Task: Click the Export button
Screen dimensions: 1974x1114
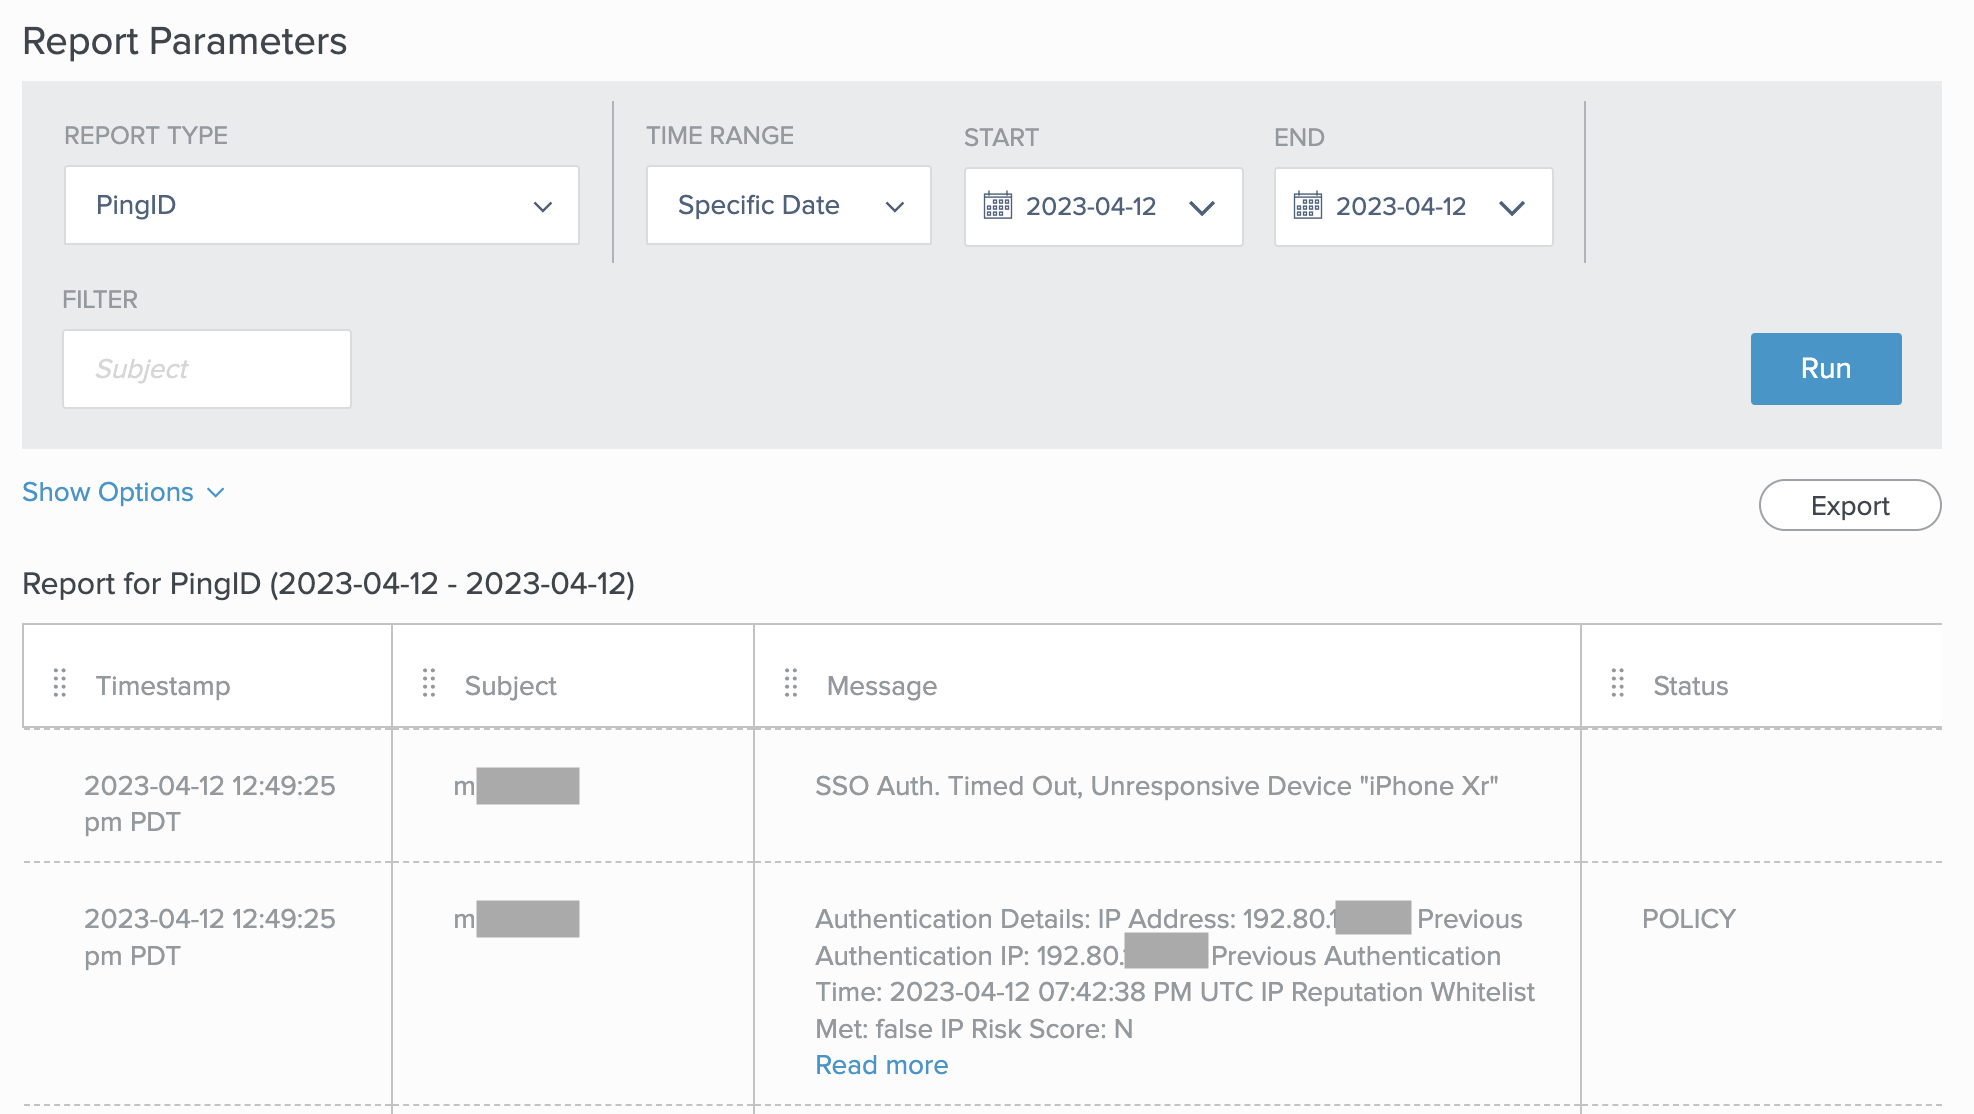Action: tap(1849, 506)
